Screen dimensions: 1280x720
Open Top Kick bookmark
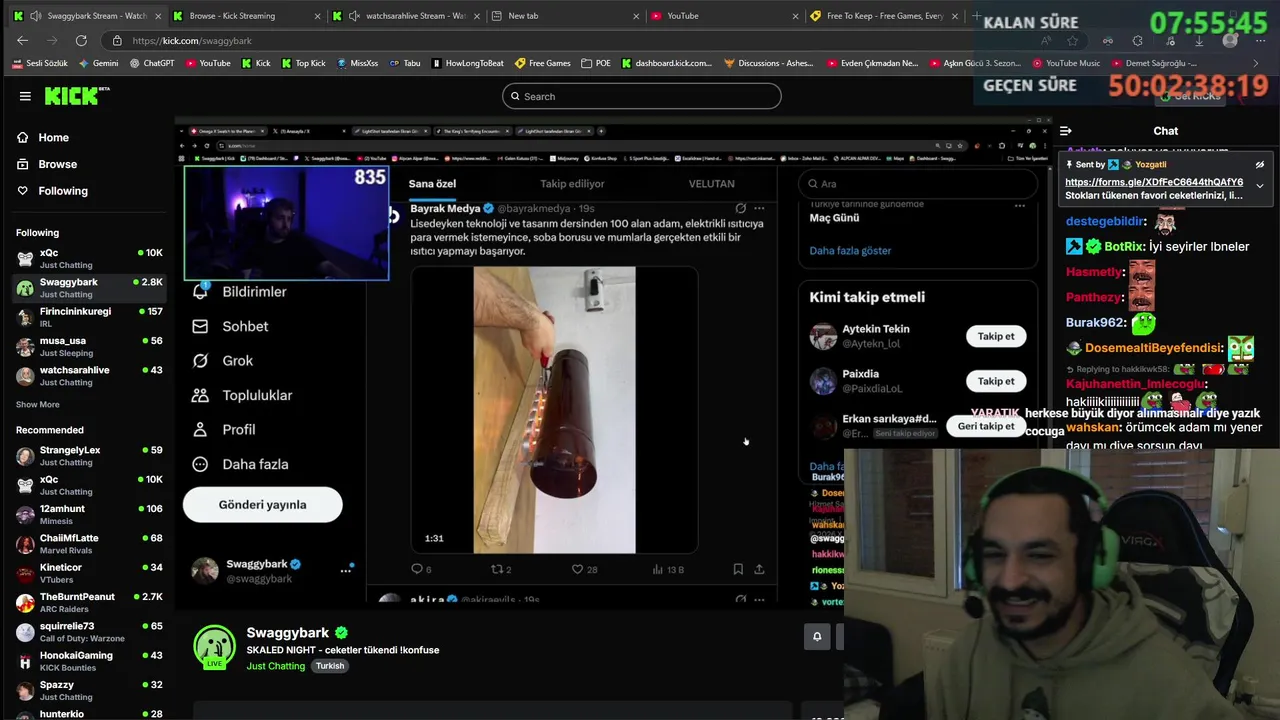tap(303, 63)
